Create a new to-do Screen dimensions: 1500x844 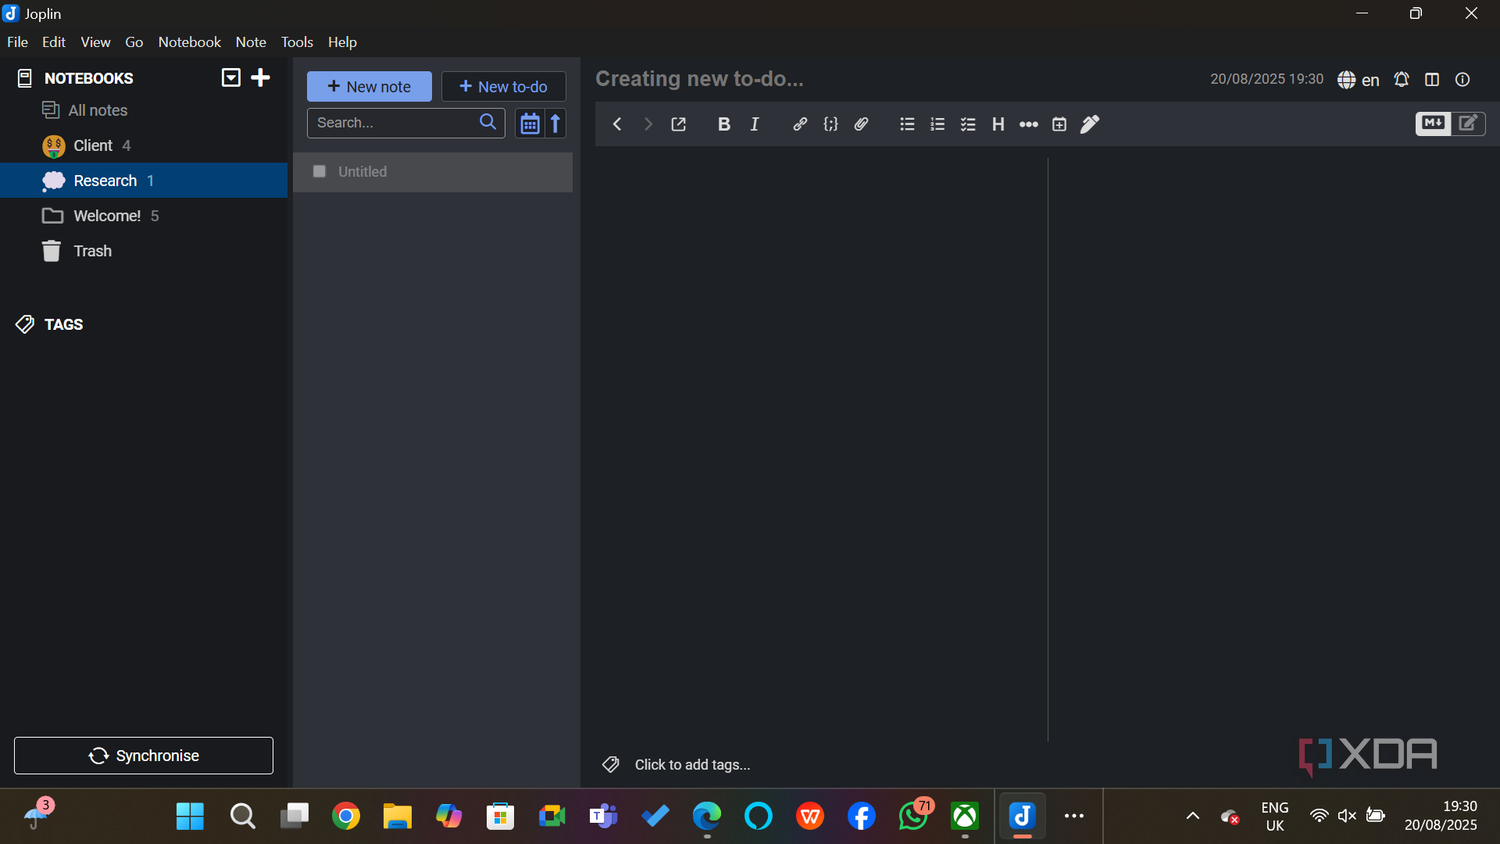[x=503, y=86]
